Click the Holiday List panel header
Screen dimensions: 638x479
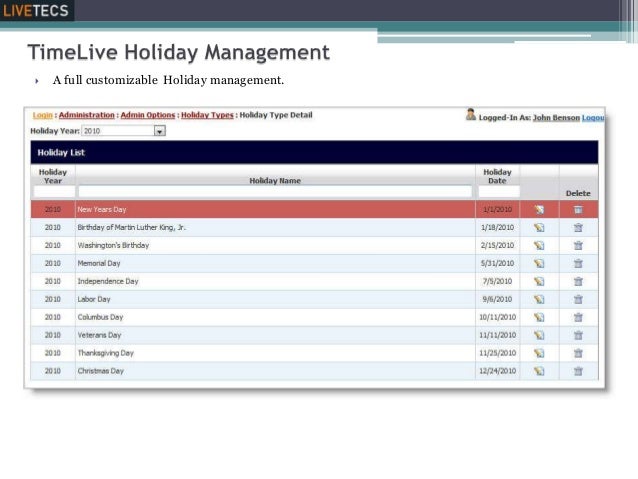[x=314, y=153]
